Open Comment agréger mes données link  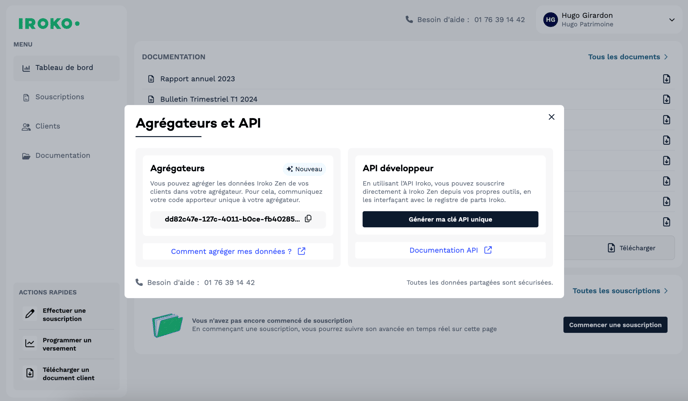[238, 251]
